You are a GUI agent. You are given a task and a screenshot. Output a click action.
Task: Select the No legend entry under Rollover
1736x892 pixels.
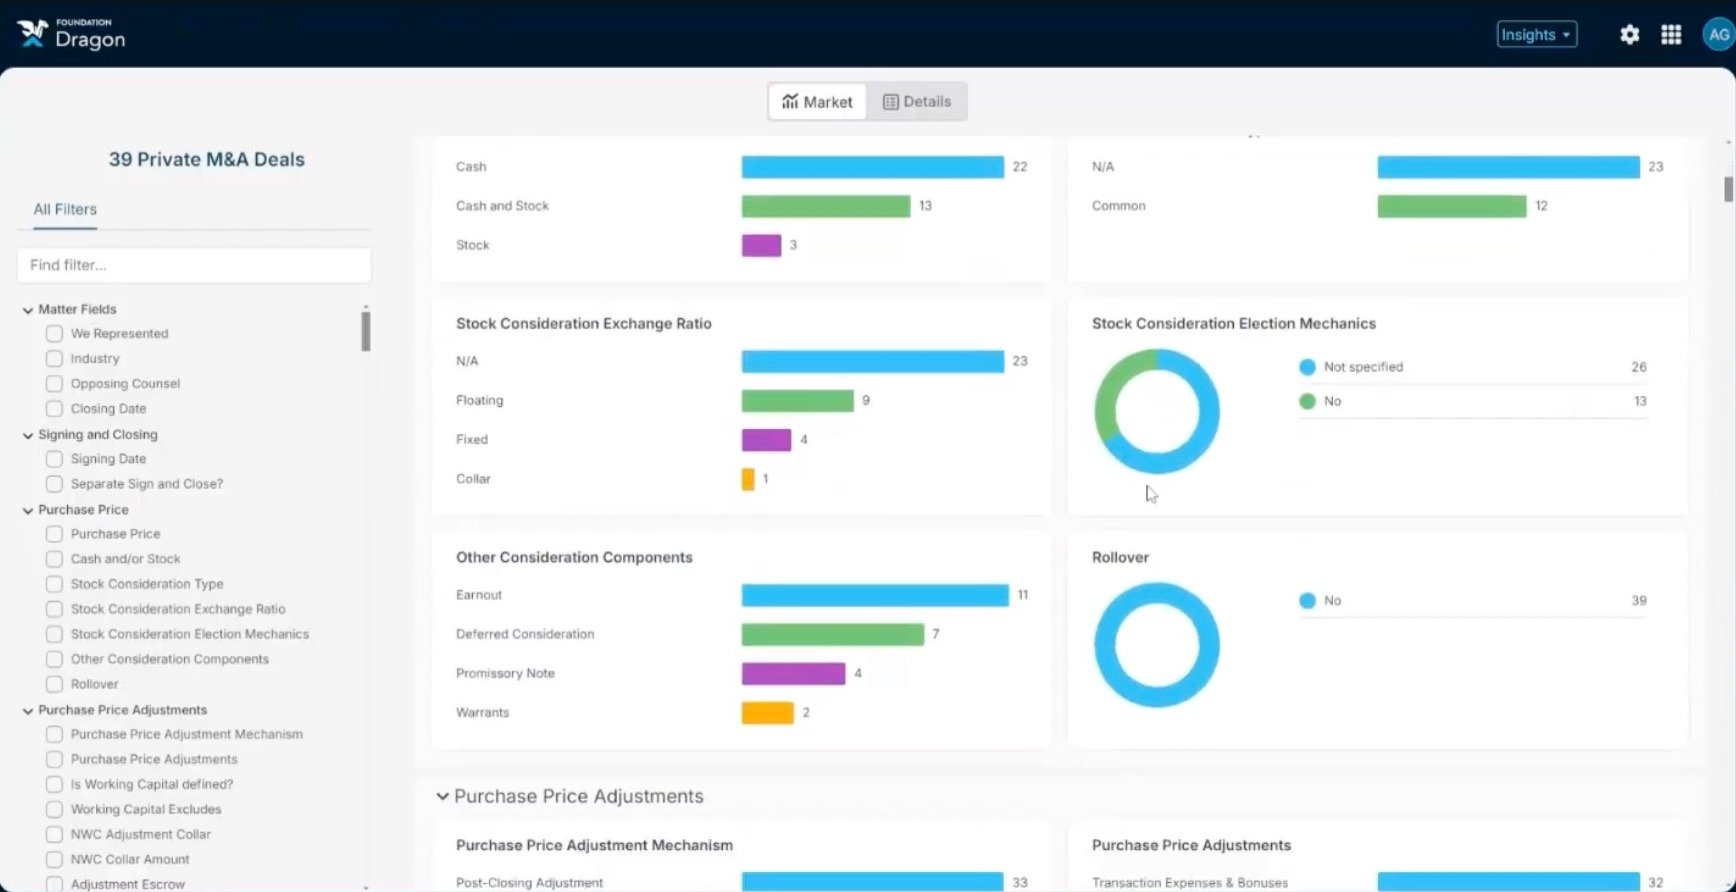(1472, 601)
